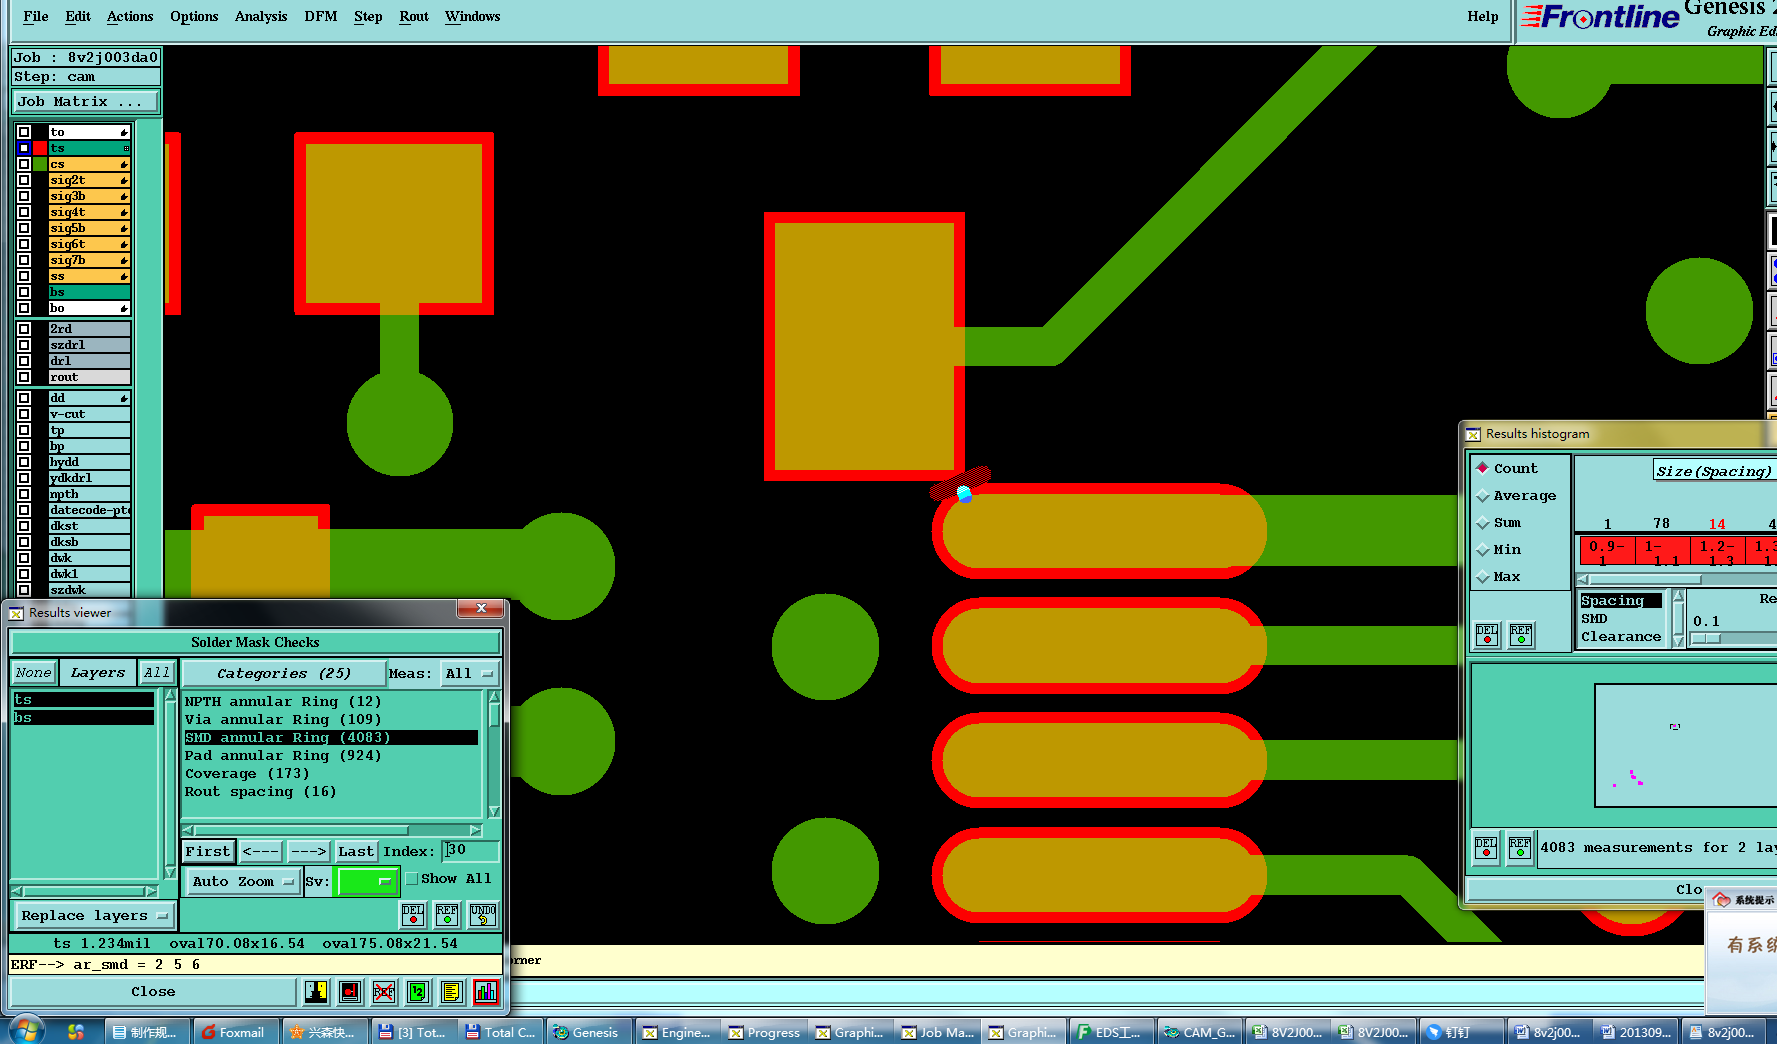Open the histogram icon in Results viewer
This screenshot has height=1044, width=1777.
tap(486, 992)
